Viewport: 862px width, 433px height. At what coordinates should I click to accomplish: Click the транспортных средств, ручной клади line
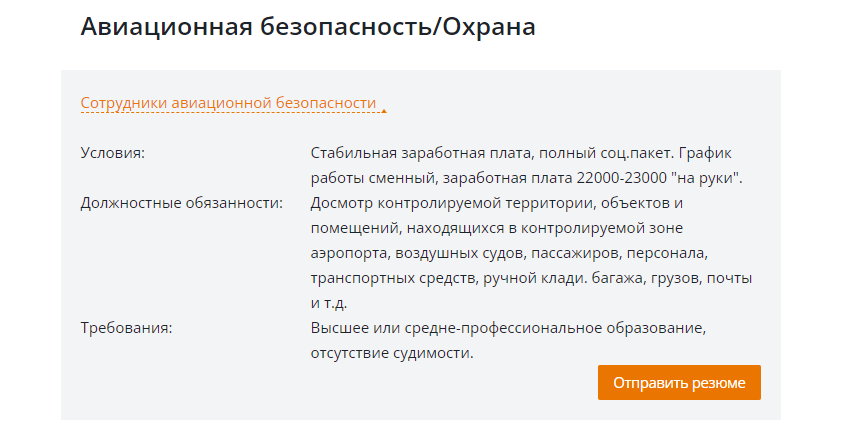coord(531,278)
